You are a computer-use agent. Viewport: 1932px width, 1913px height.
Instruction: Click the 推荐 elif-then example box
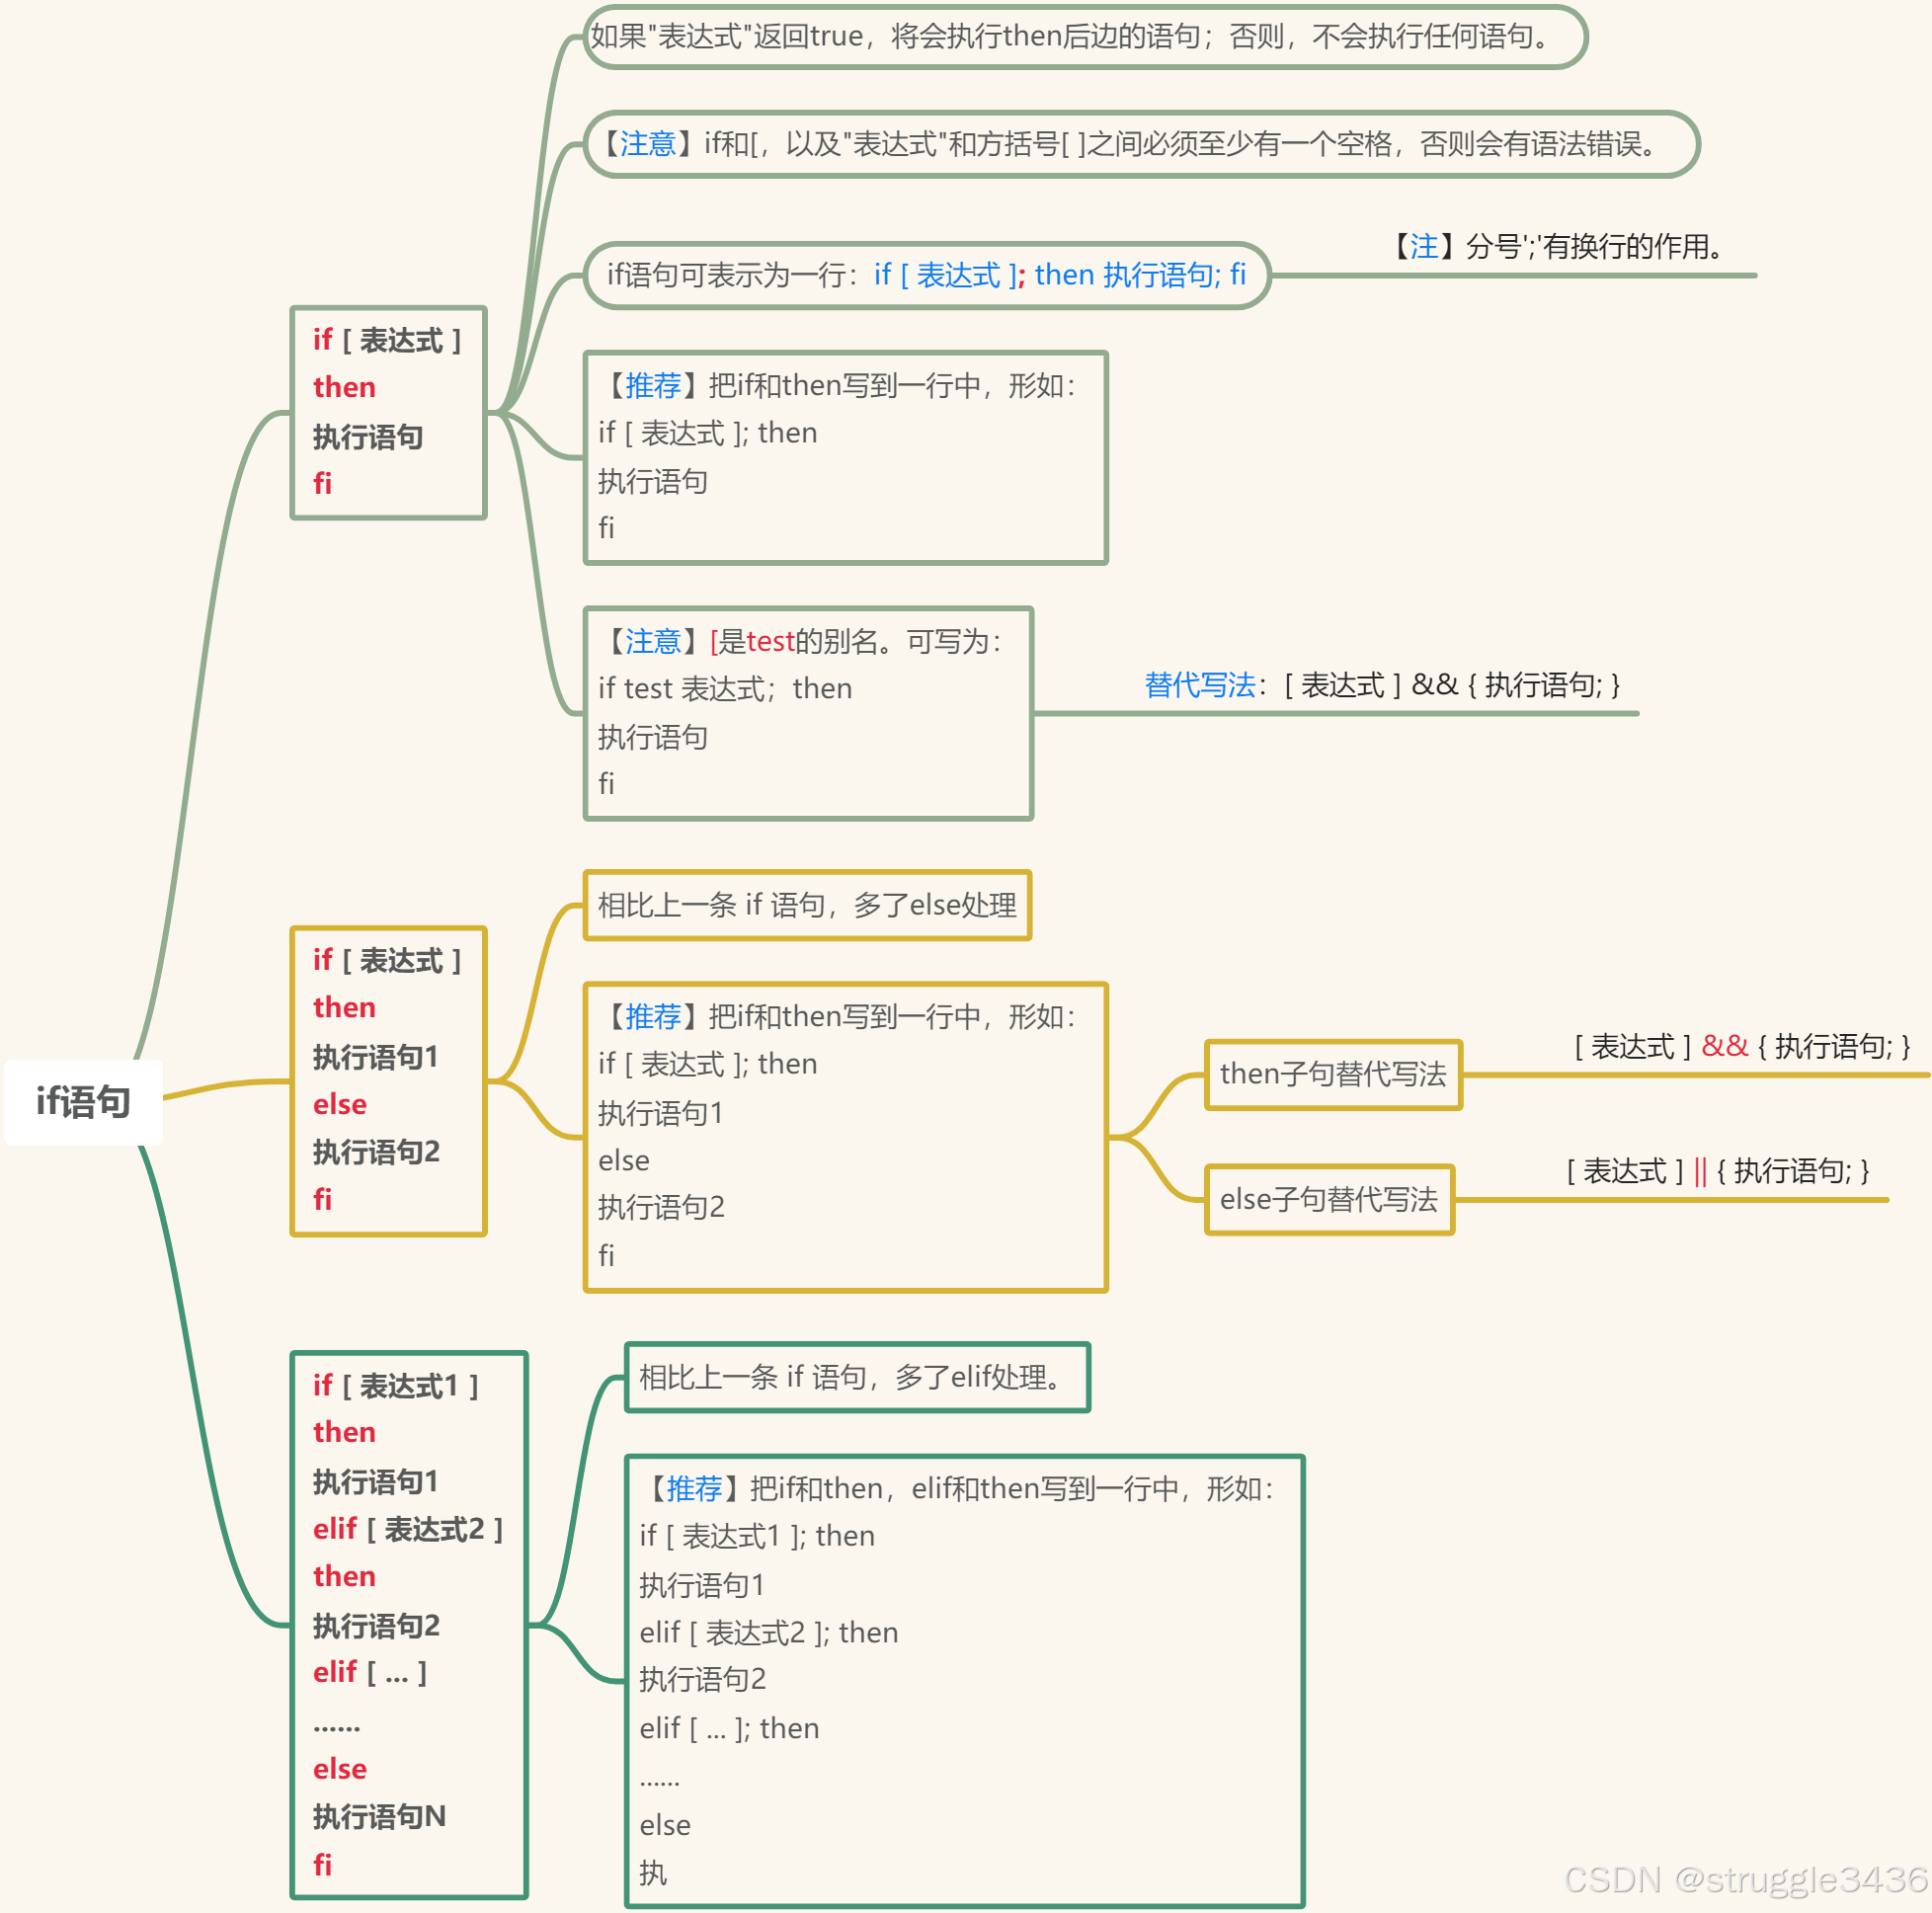click(964, 1680)
